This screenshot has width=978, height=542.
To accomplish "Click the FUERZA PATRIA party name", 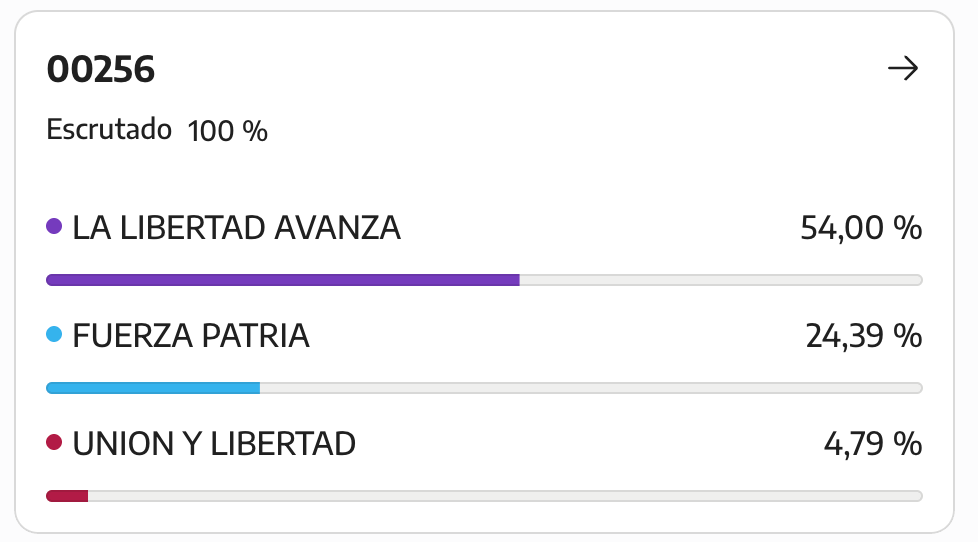I will click(191, 336).
